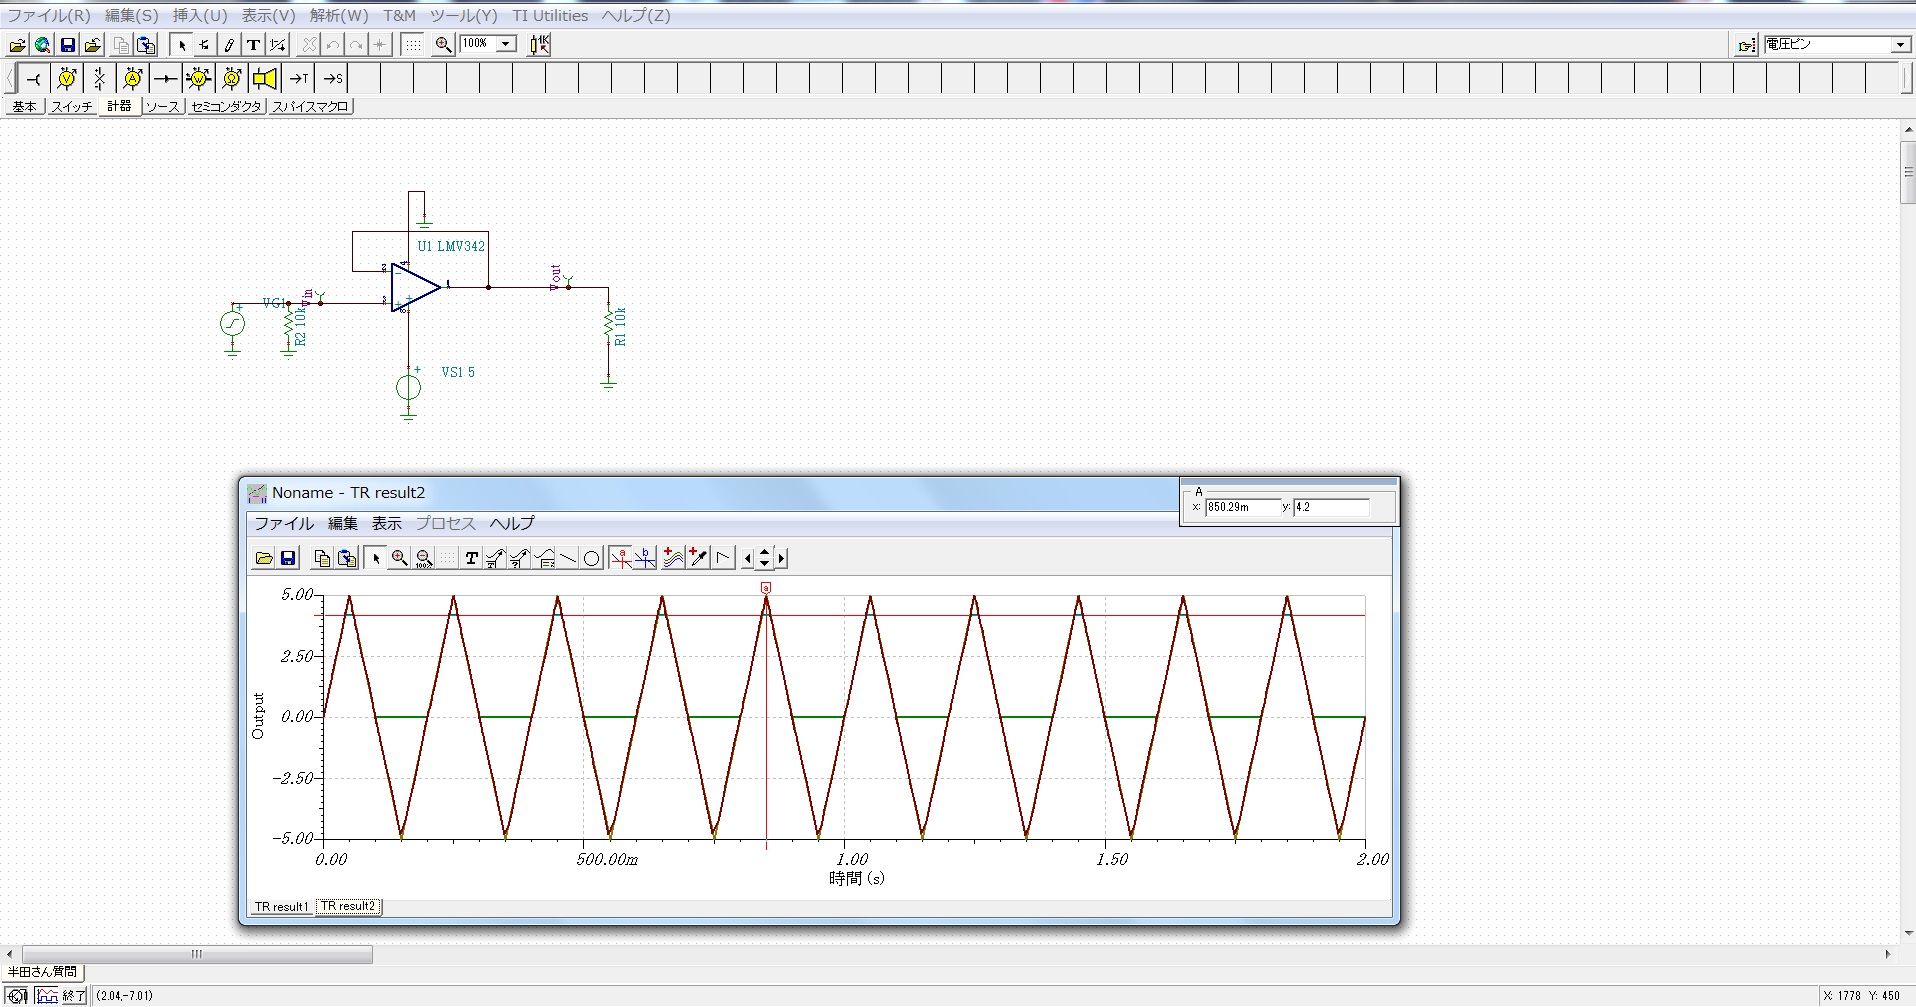Select the '→S' component icon
This screenshot has width=1916, height=1007.
coord(332,78)
